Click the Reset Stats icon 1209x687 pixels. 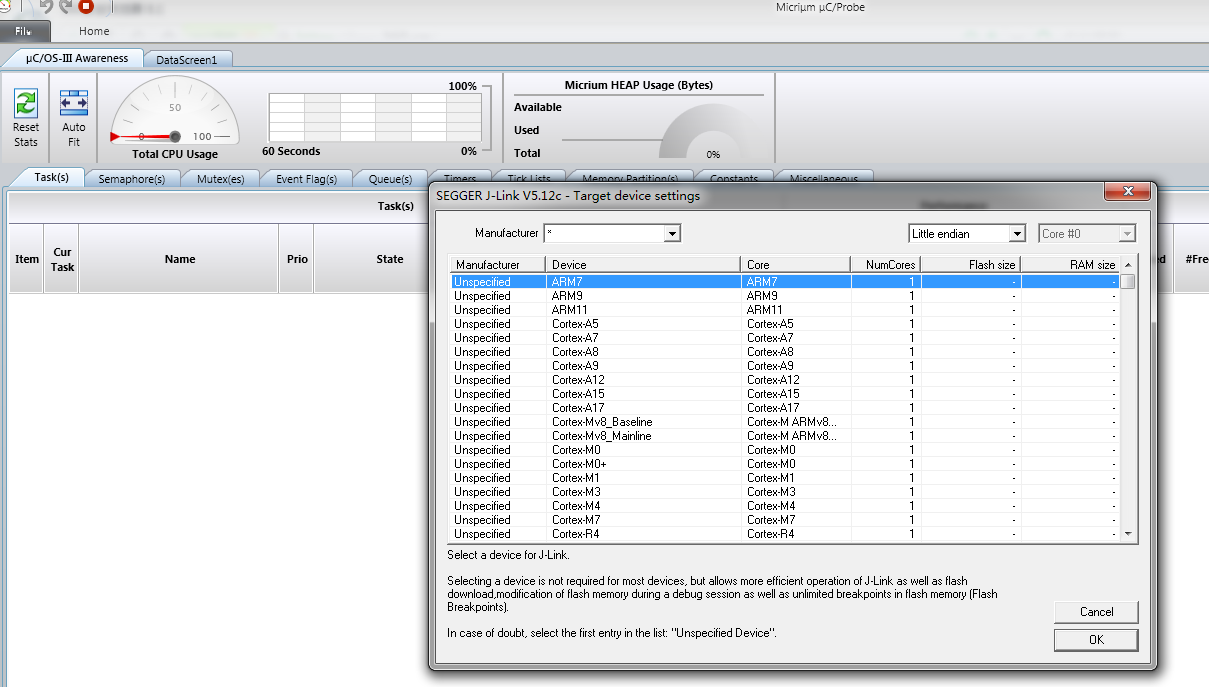coord(26,103)
